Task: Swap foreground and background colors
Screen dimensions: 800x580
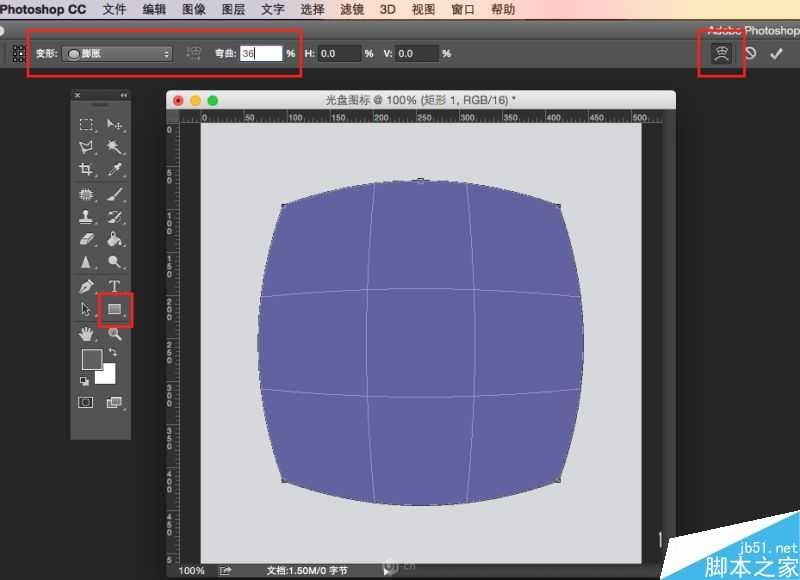Action: pos(112,353)
